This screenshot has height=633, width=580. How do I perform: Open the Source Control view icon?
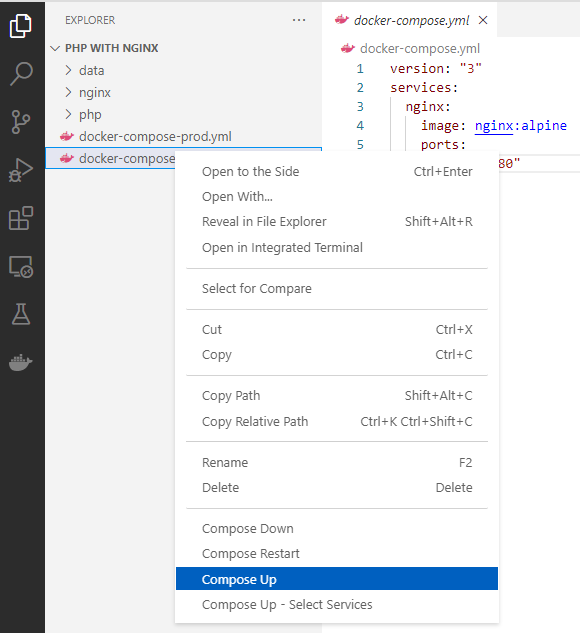pyautogui.click(x=21, y=122)
